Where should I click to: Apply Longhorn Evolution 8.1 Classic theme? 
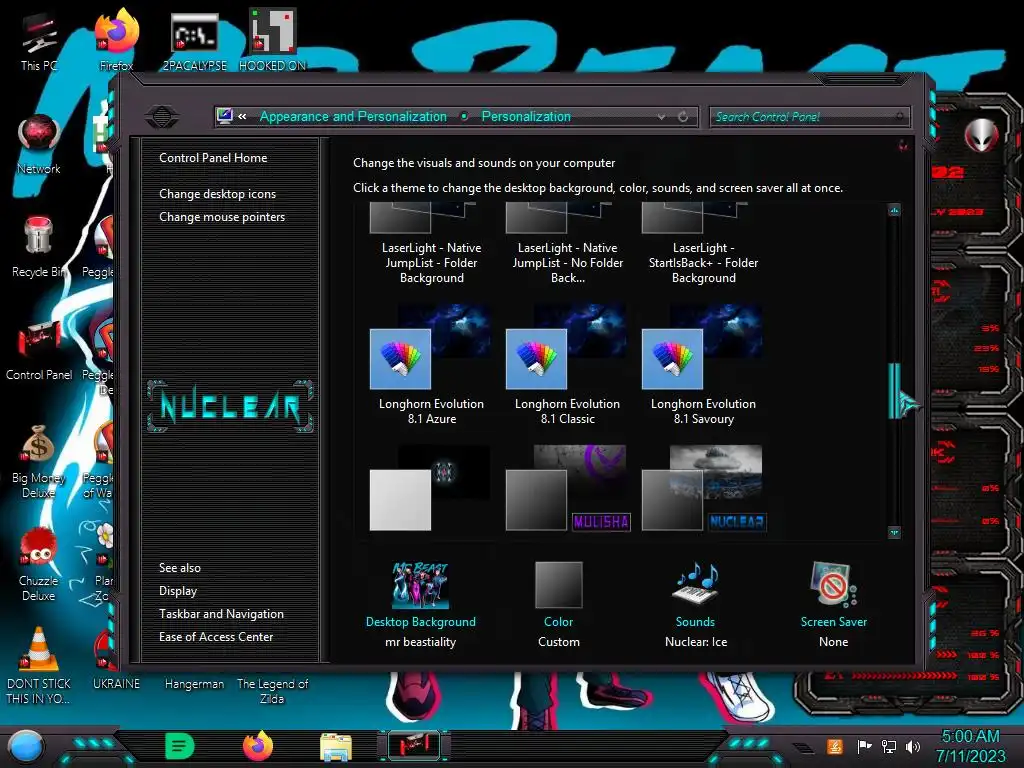point(568,364)
